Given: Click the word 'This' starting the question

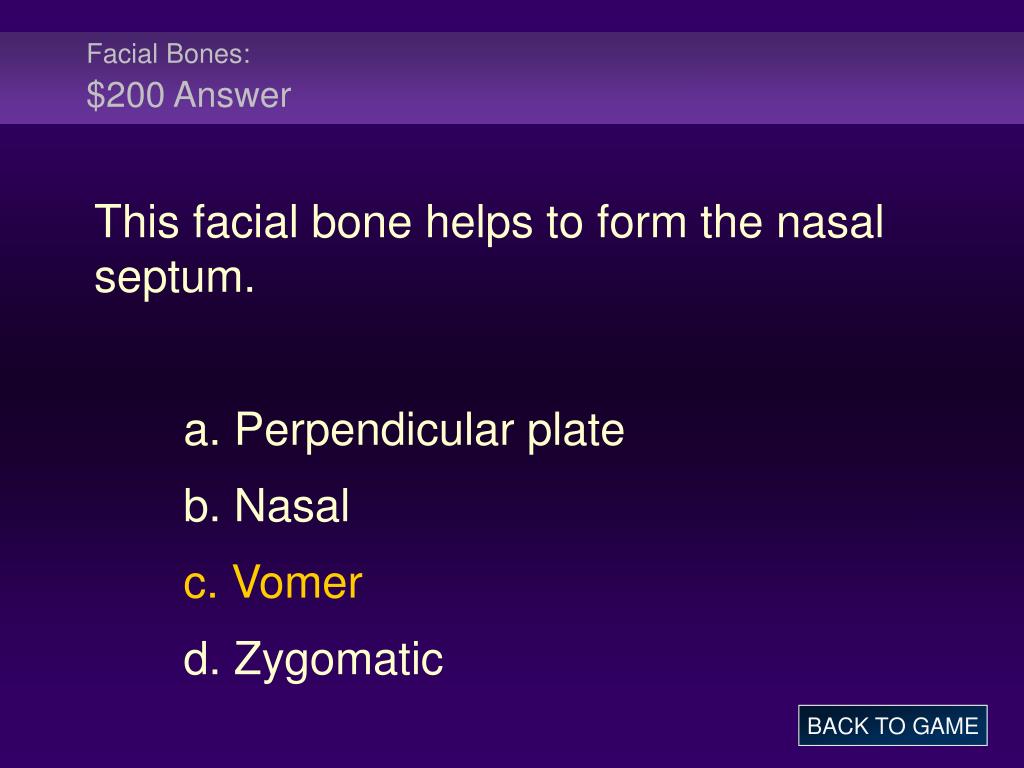Looking at the screenshot, I should 136,222.
